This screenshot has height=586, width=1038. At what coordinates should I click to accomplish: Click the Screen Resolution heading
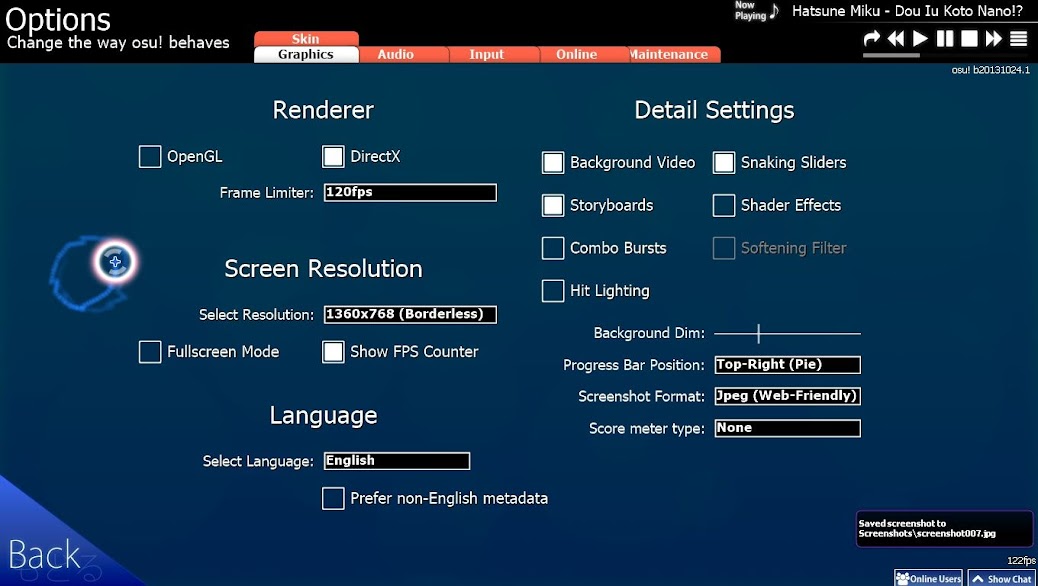point(323,269)
